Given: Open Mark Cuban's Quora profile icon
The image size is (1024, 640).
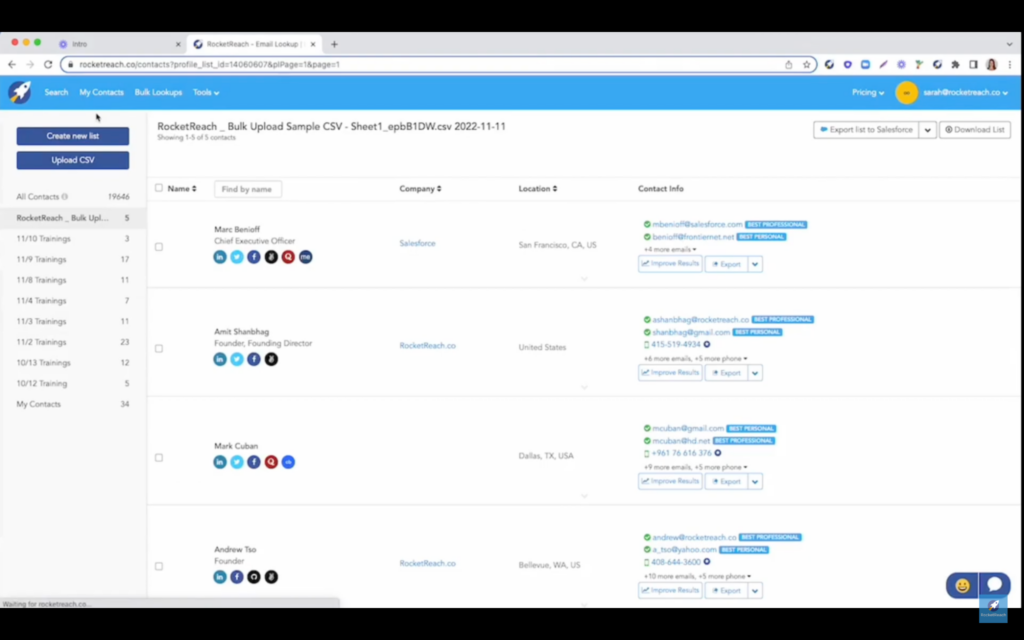Looking at the screenshot, I should pos(270,462).
